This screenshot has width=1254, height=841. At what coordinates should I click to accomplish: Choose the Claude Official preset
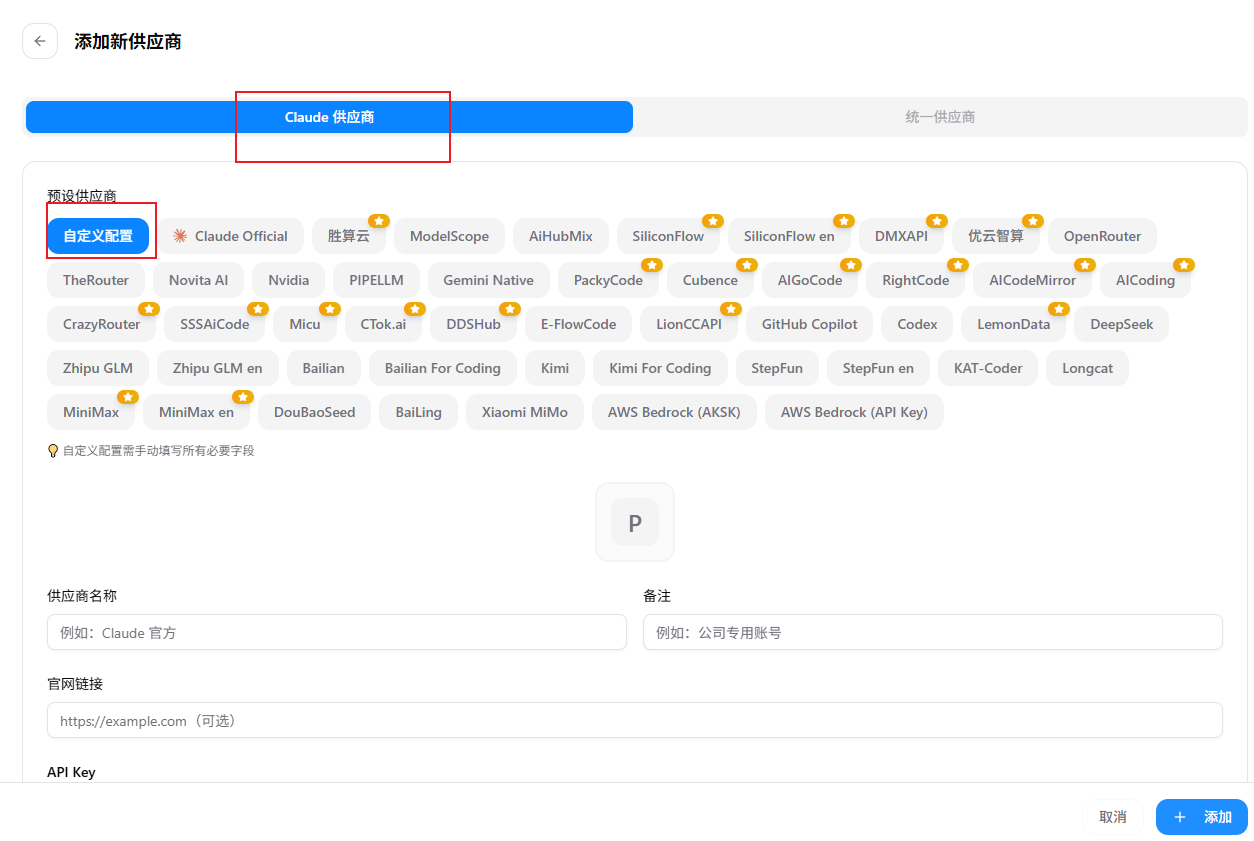click(x=230, y=236)
